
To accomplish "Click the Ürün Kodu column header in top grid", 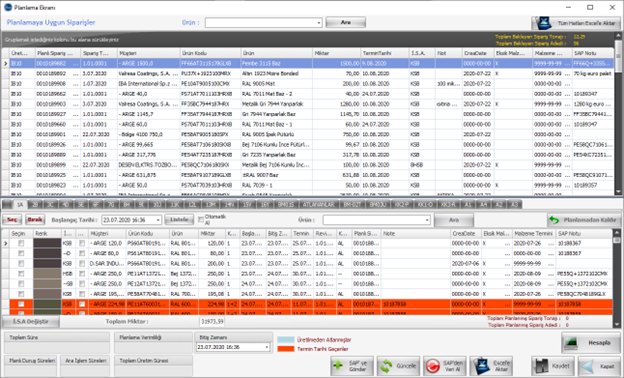I will point(210,53).
